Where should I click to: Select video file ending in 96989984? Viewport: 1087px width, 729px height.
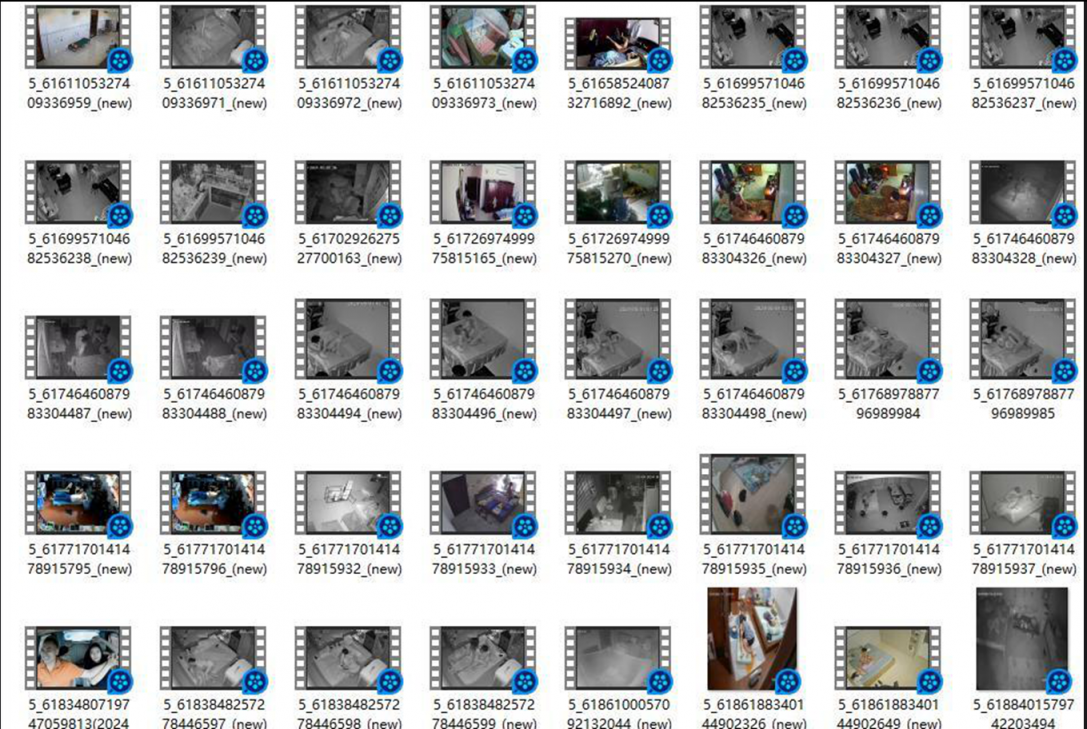pos(888,342)
